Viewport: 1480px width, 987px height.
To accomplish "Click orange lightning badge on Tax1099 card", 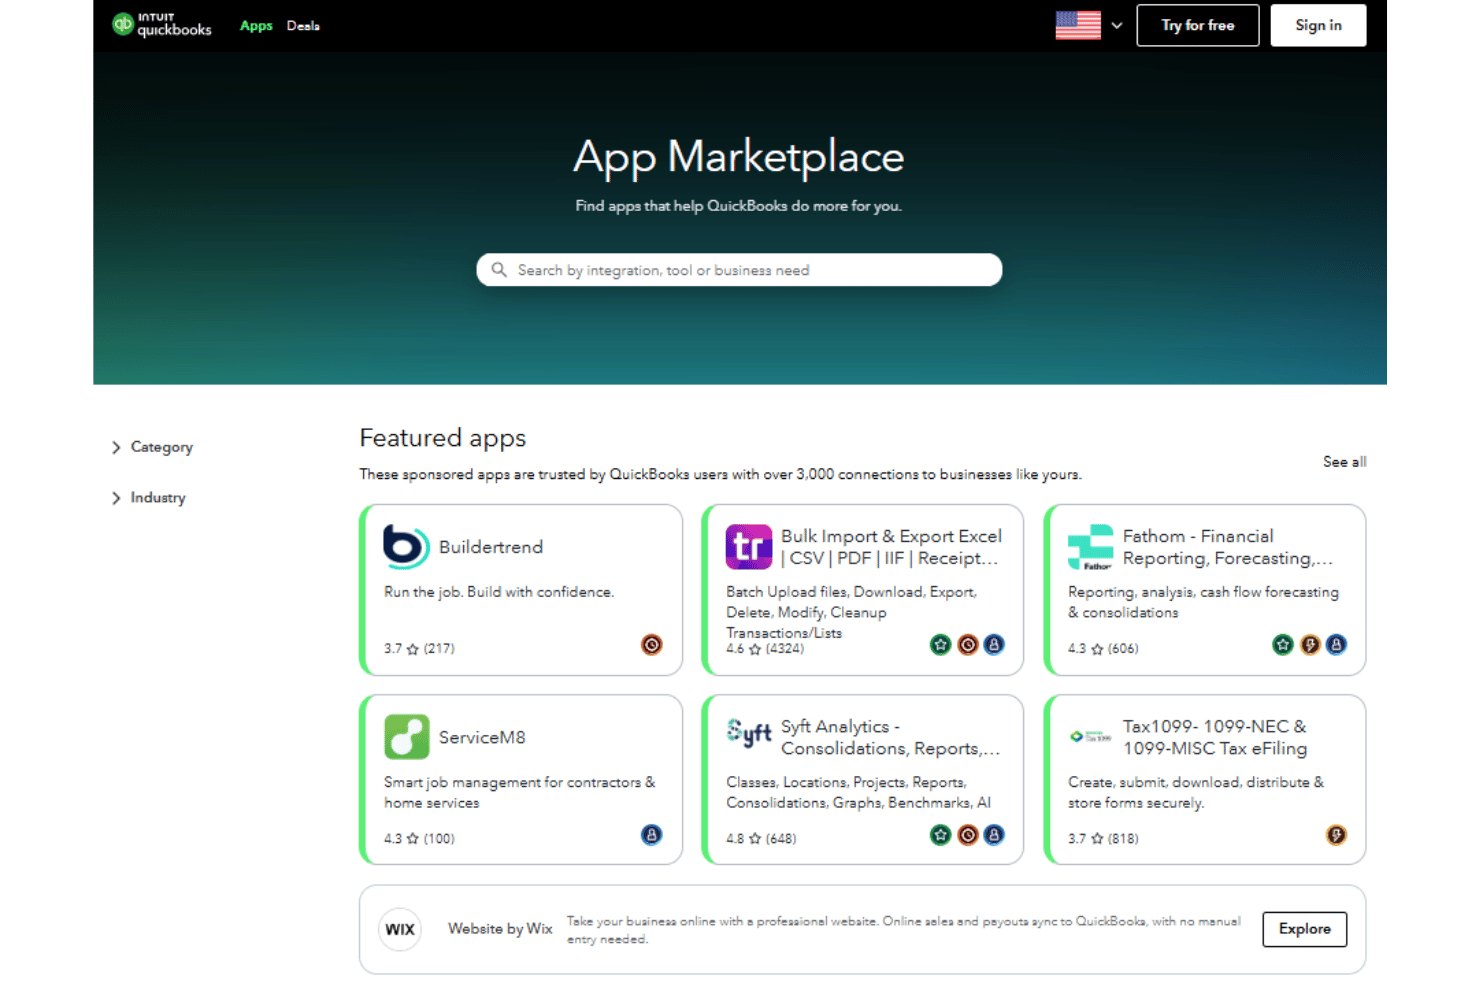I will (x=1336, y=835).
